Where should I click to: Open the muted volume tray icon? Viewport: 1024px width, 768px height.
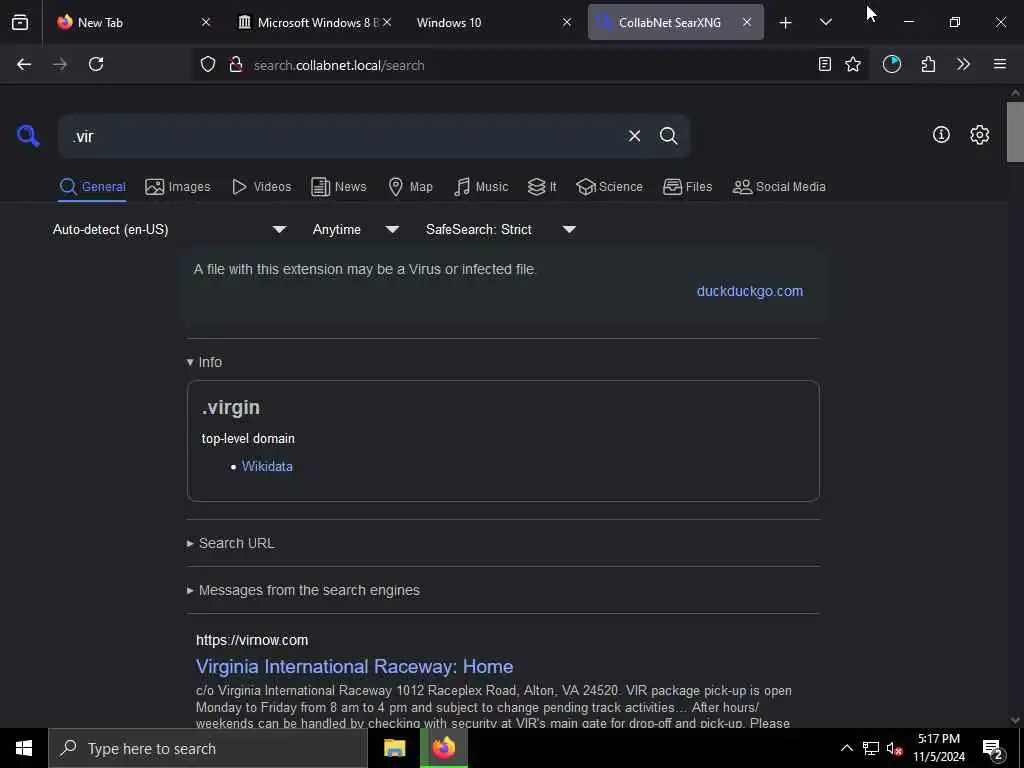(895, 748)
